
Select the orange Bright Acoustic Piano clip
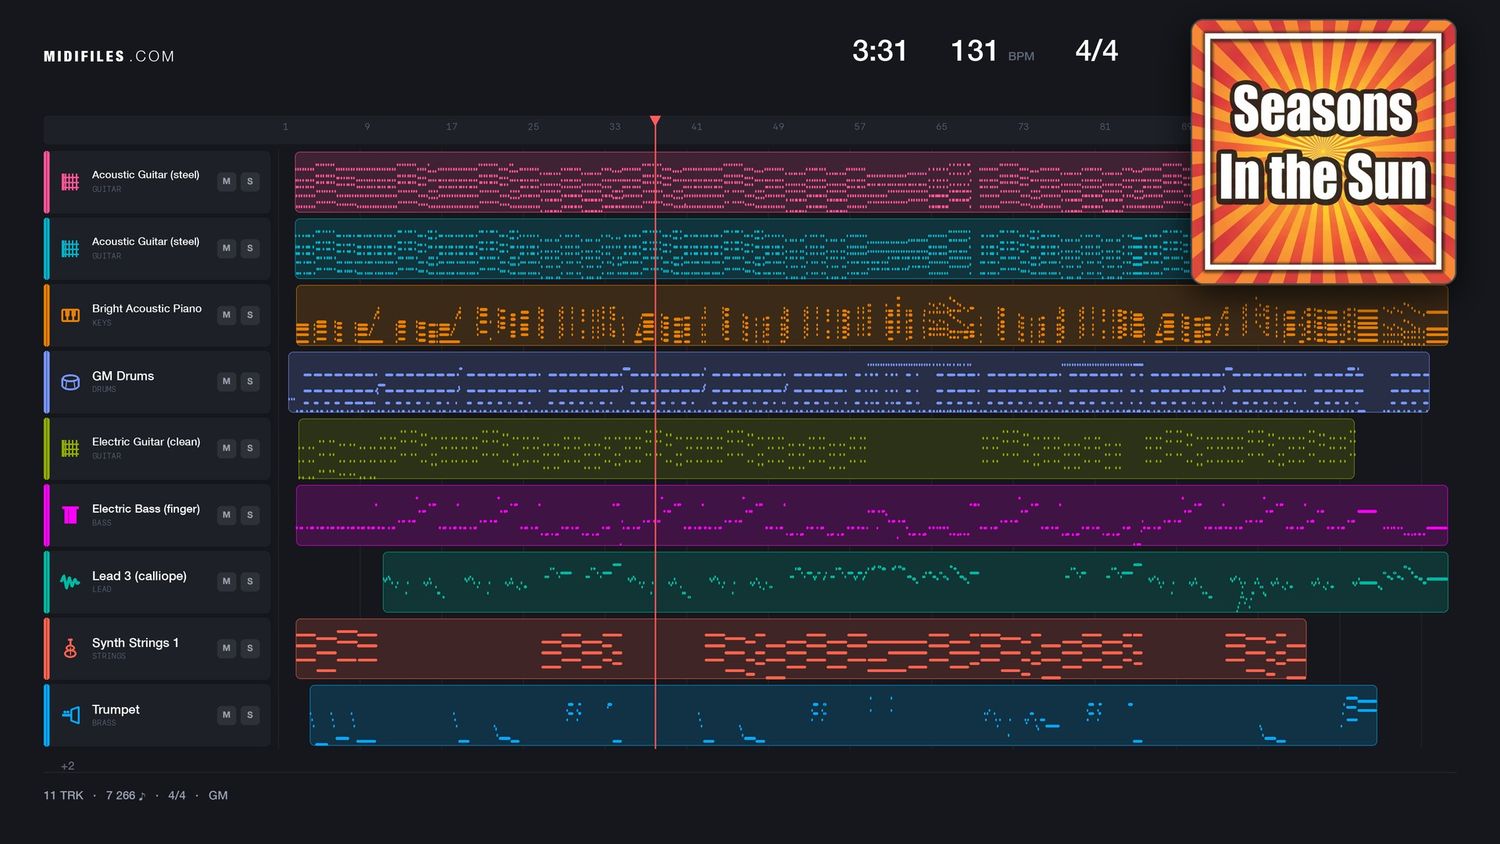(x=872, y=315)
